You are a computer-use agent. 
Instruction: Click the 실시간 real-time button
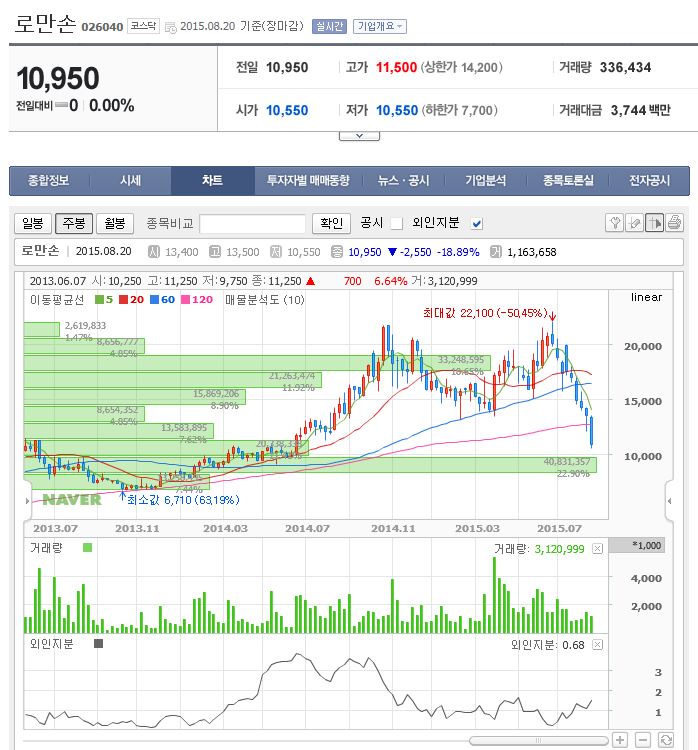[x=329, y=26]
